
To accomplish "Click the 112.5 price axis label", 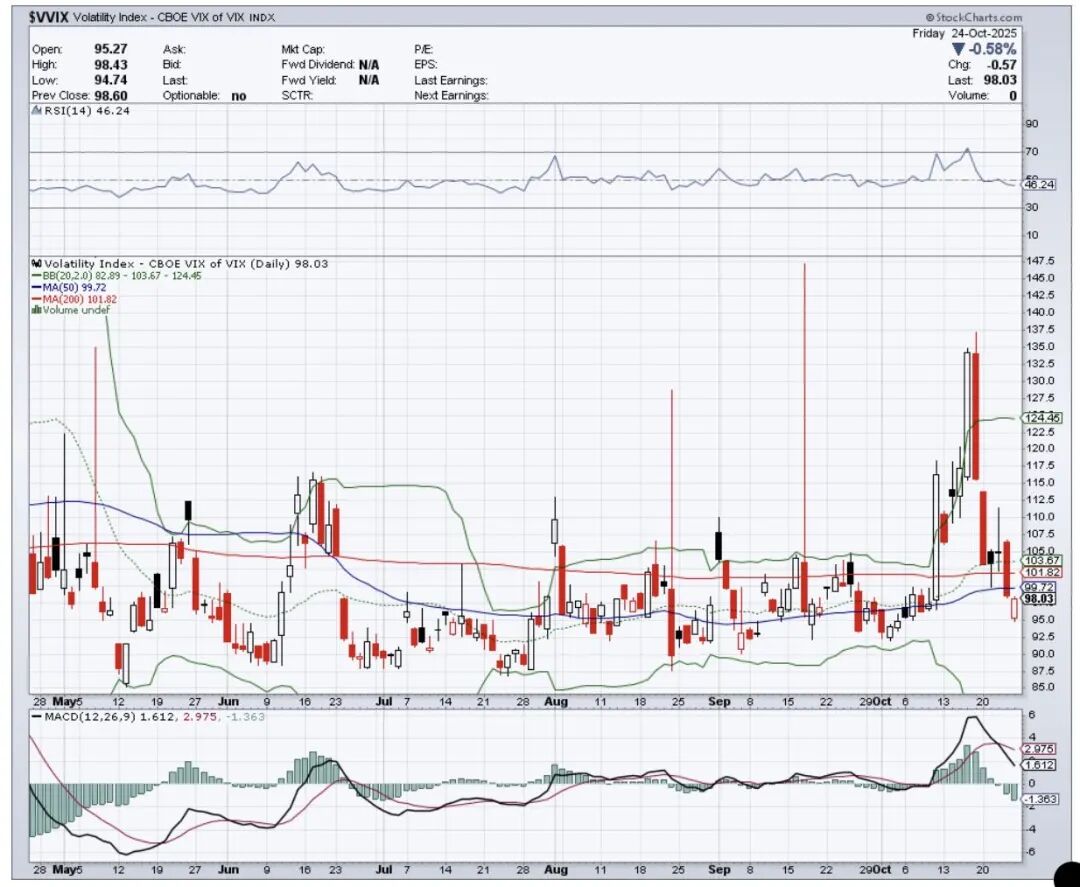I will point(1041,500).
